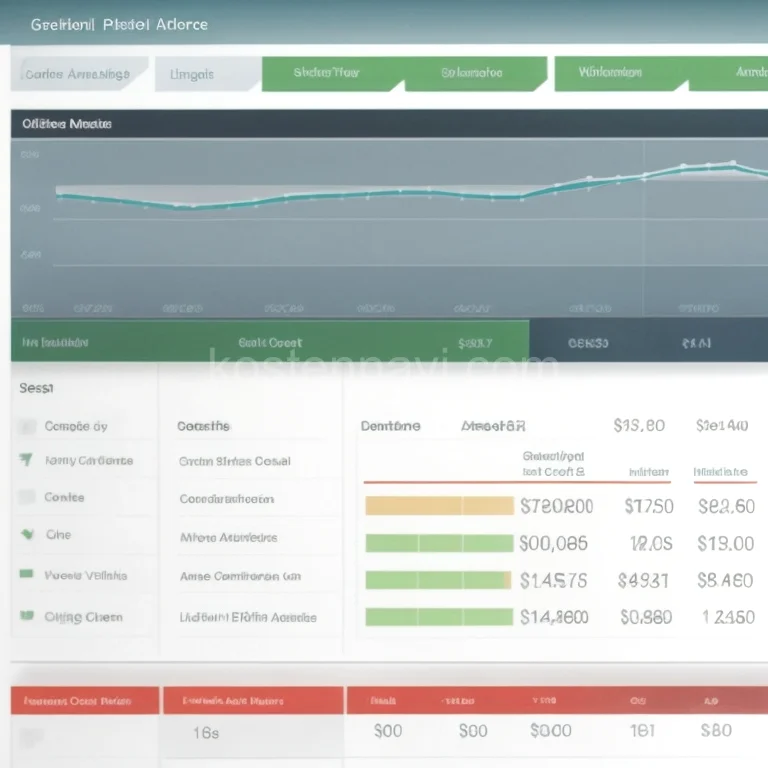Toggle the gray checkbox beside Conice

pyautogui.click(x=27, y=497)
